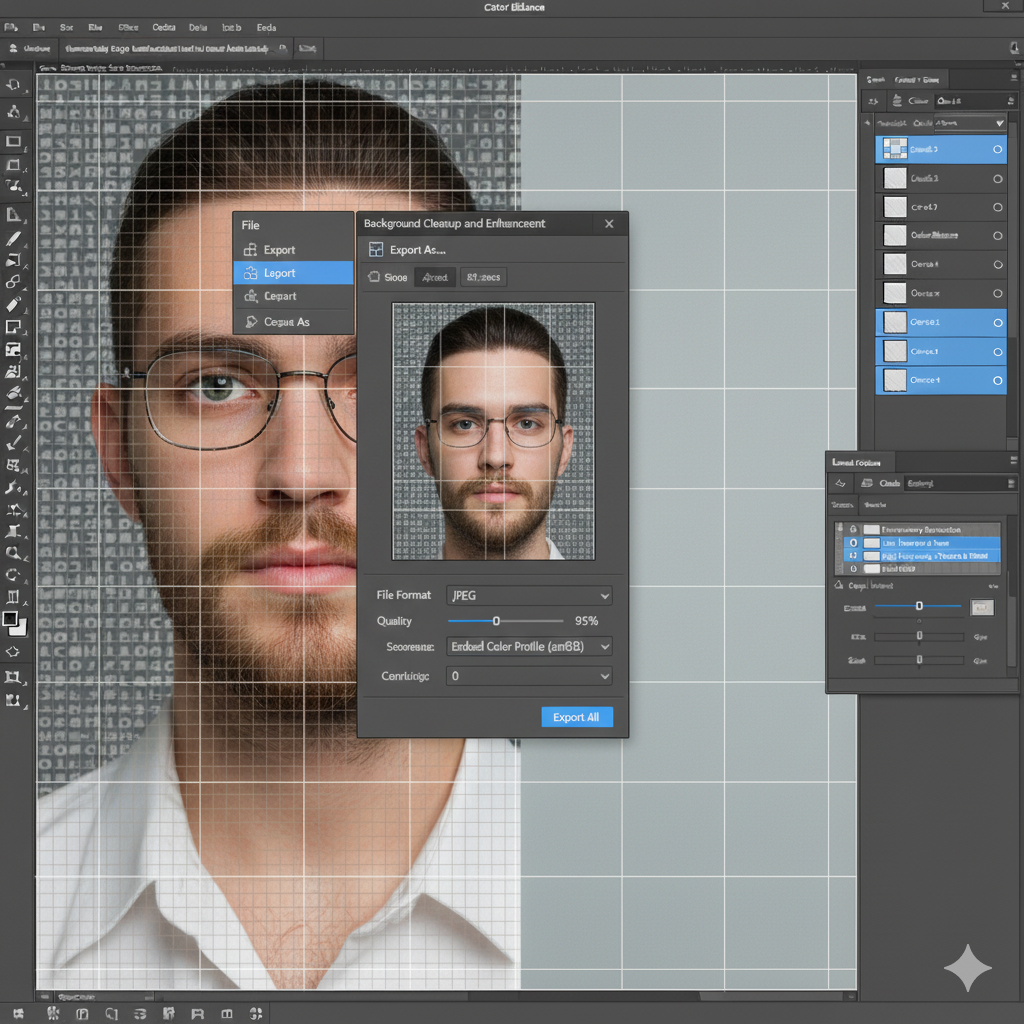The height and width of the screenshot is (1024, 1024).
Task: Toggle visibility circle on the Color Balance layer
Action: pos(997,236)
